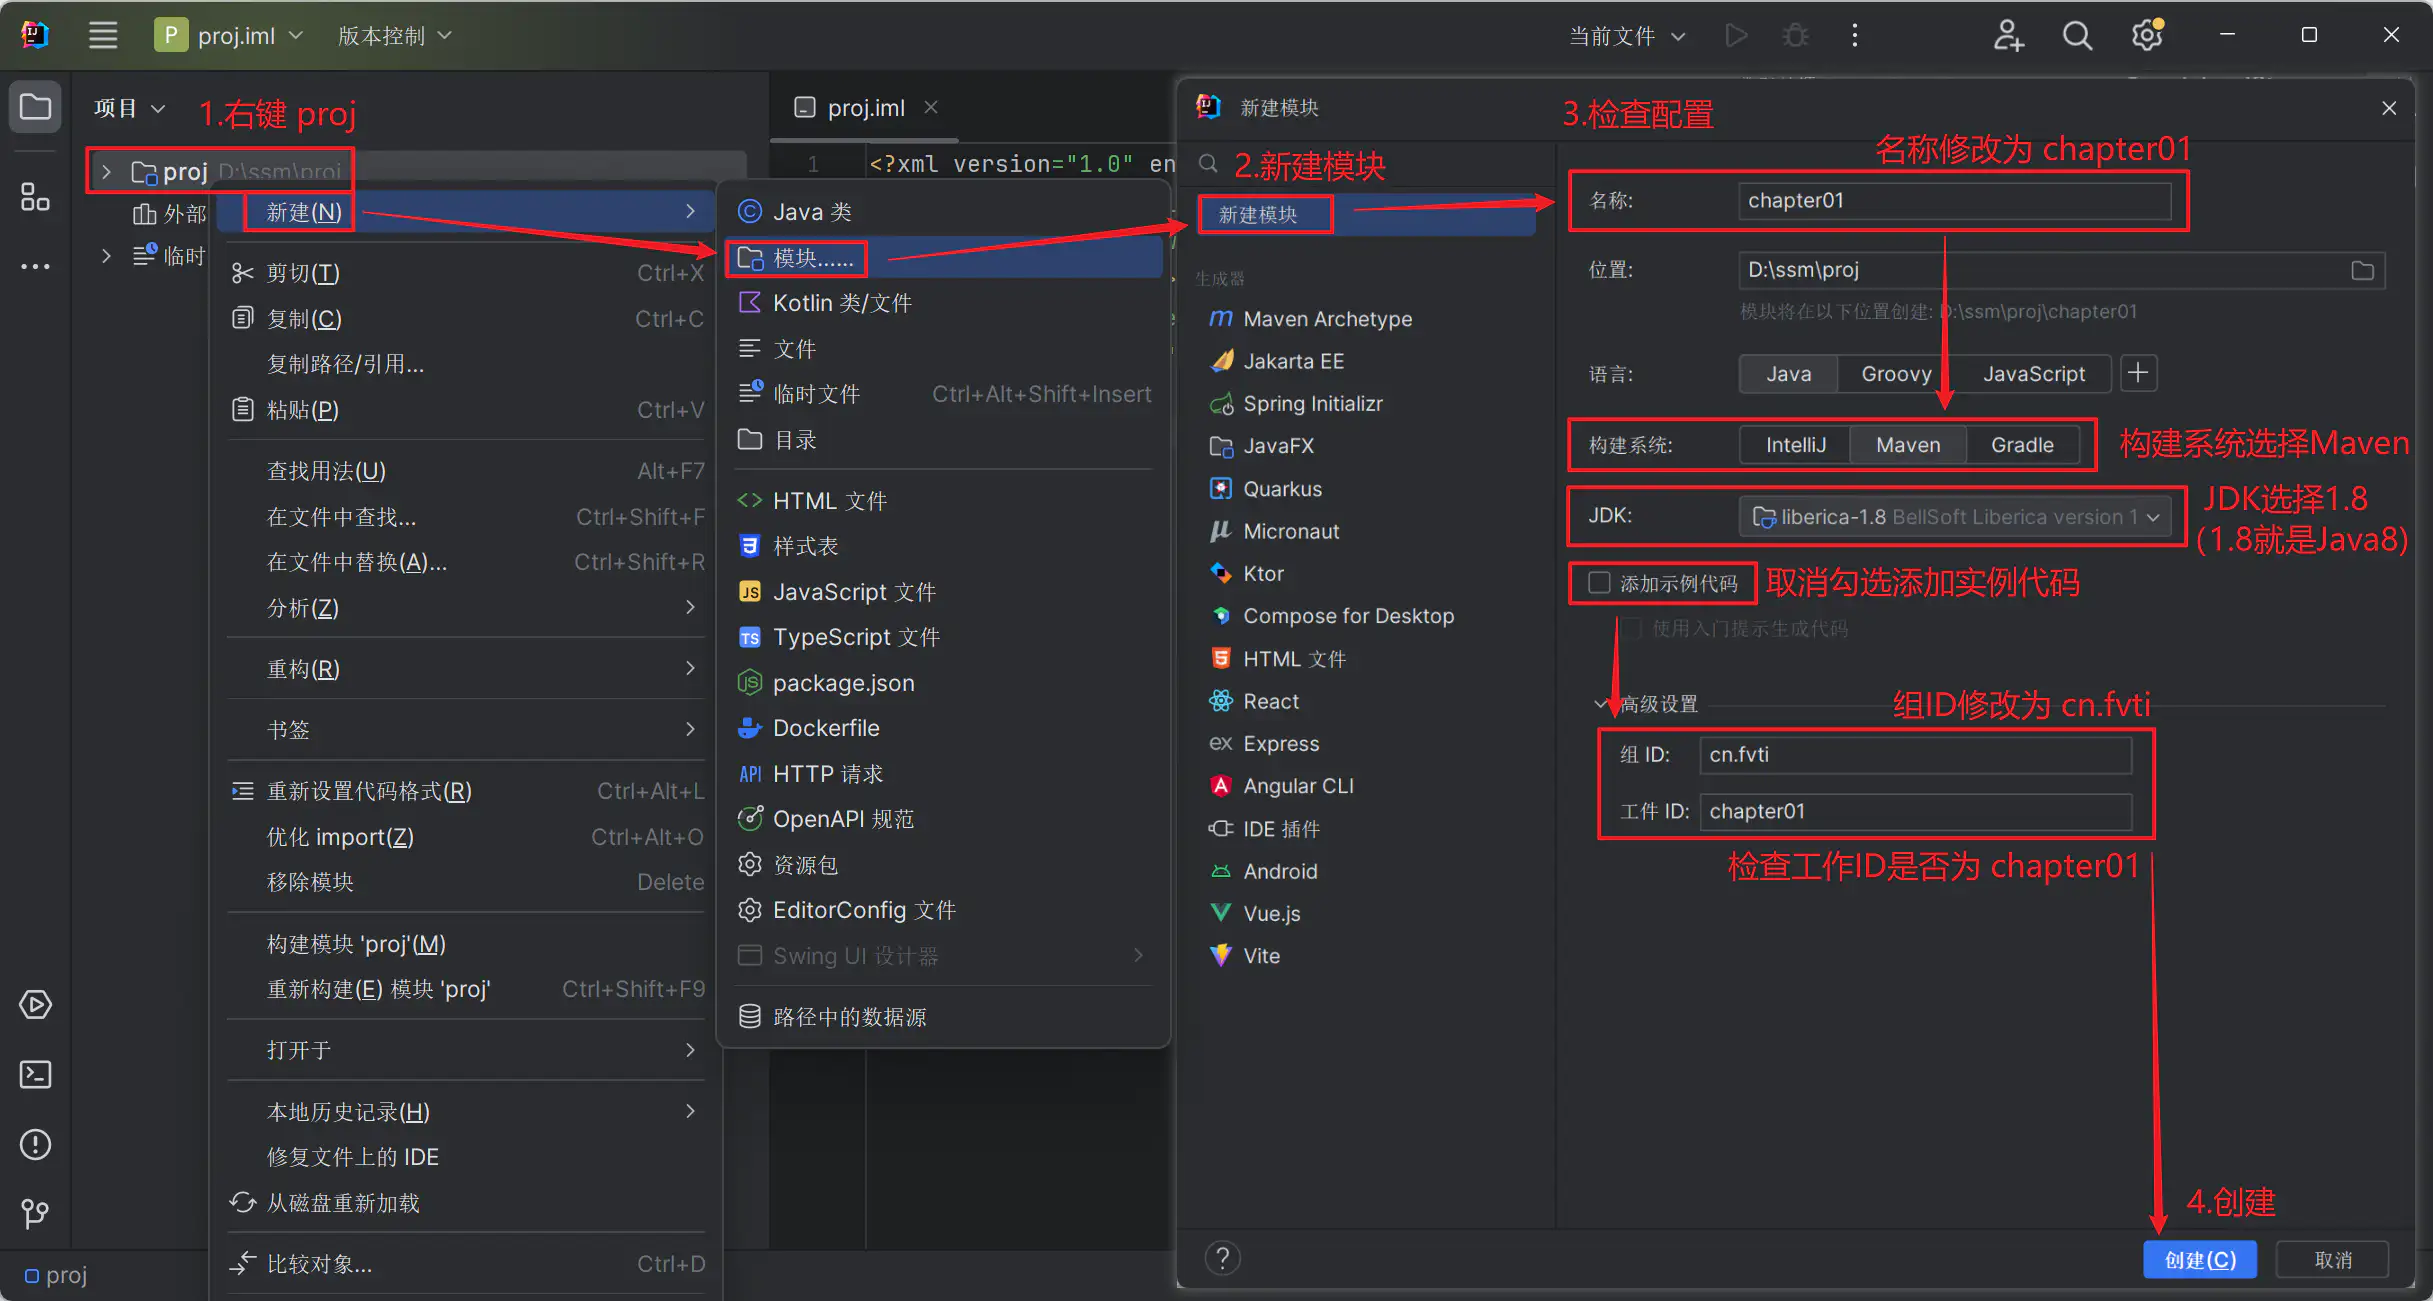
Task: Open the main hamburger menu
Action: click(x=103, y=35)
